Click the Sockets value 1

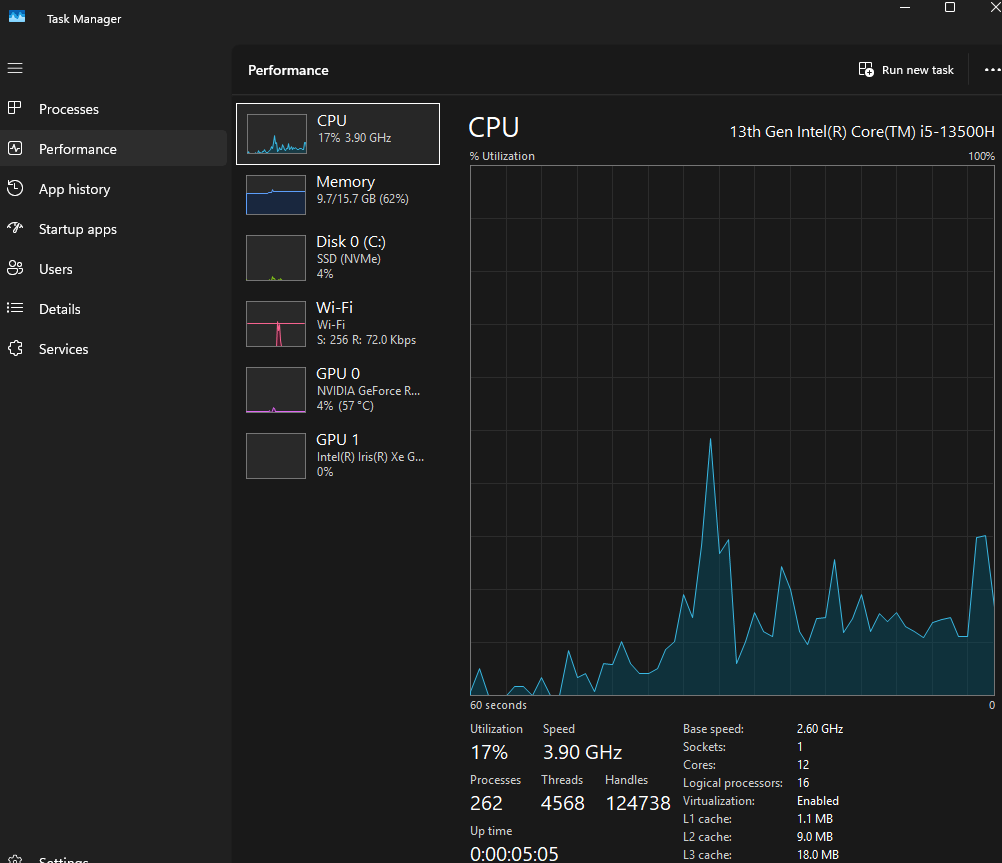(800, 747)
